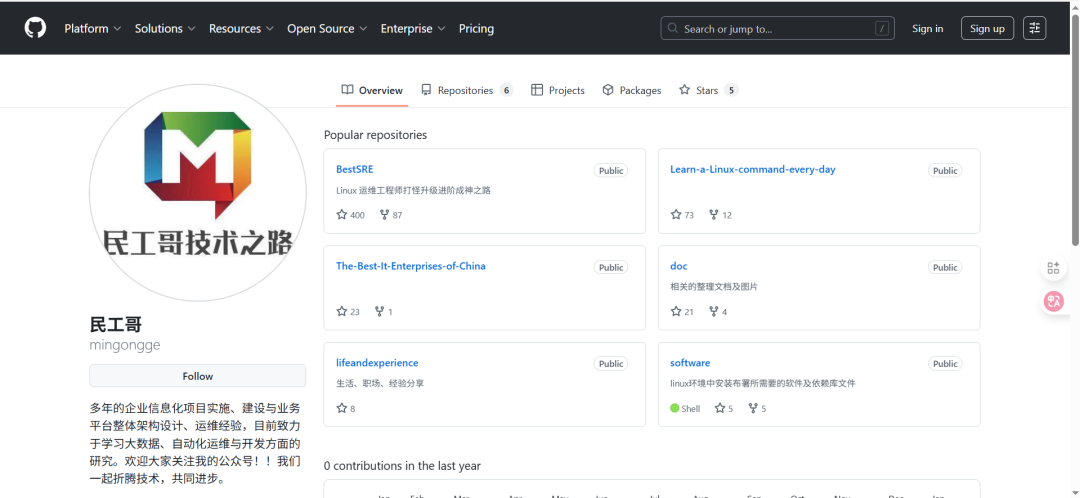This screenshot has height=498, width=1080.
Task: Click the GitHub logo icon
Action: 35,28
